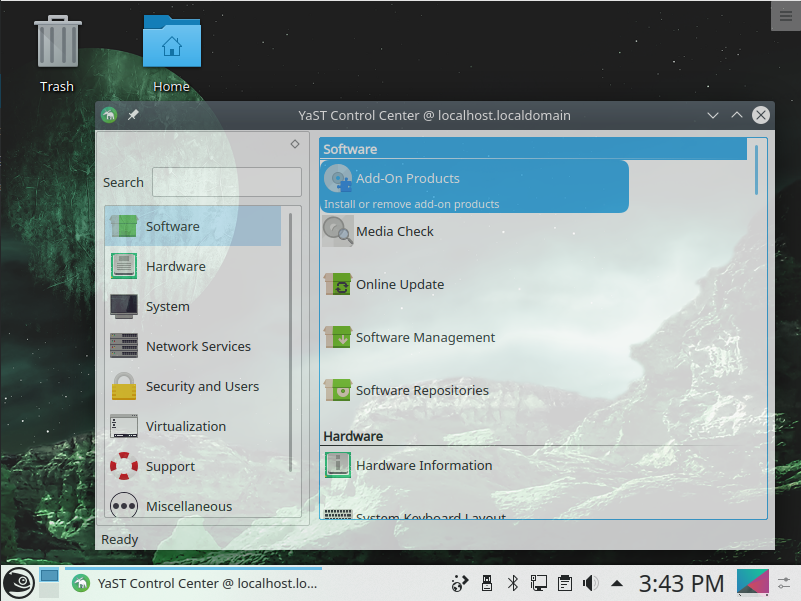Choose the Network Services category
The width and height of the screenshot is (801, 601).
coord(198,347)
